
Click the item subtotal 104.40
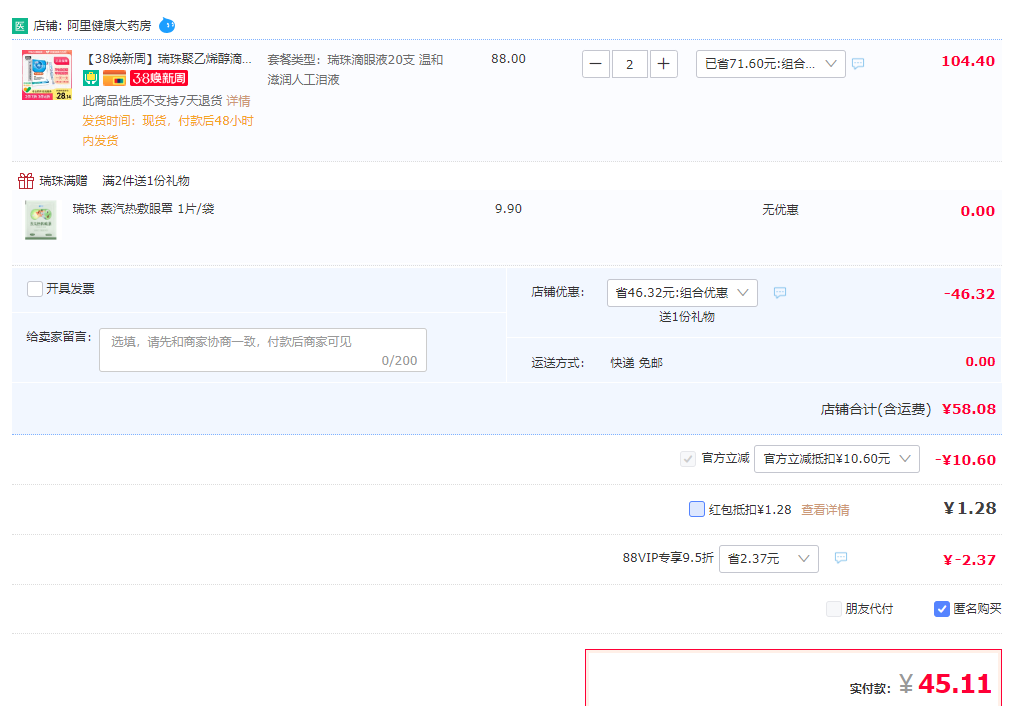(x=967, y=61)
